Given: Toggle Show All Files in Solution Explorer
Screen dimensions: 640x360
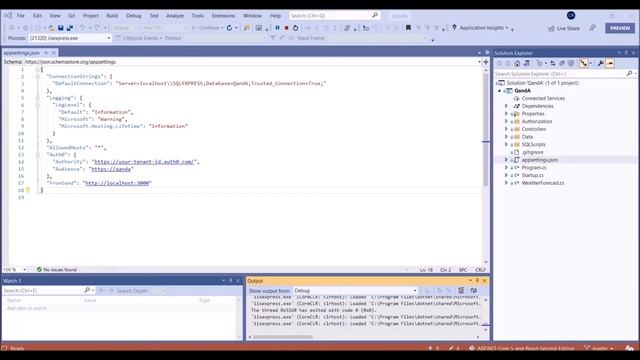Looking at the screenshot, I should pyautogui.click(x=571, y=63).
